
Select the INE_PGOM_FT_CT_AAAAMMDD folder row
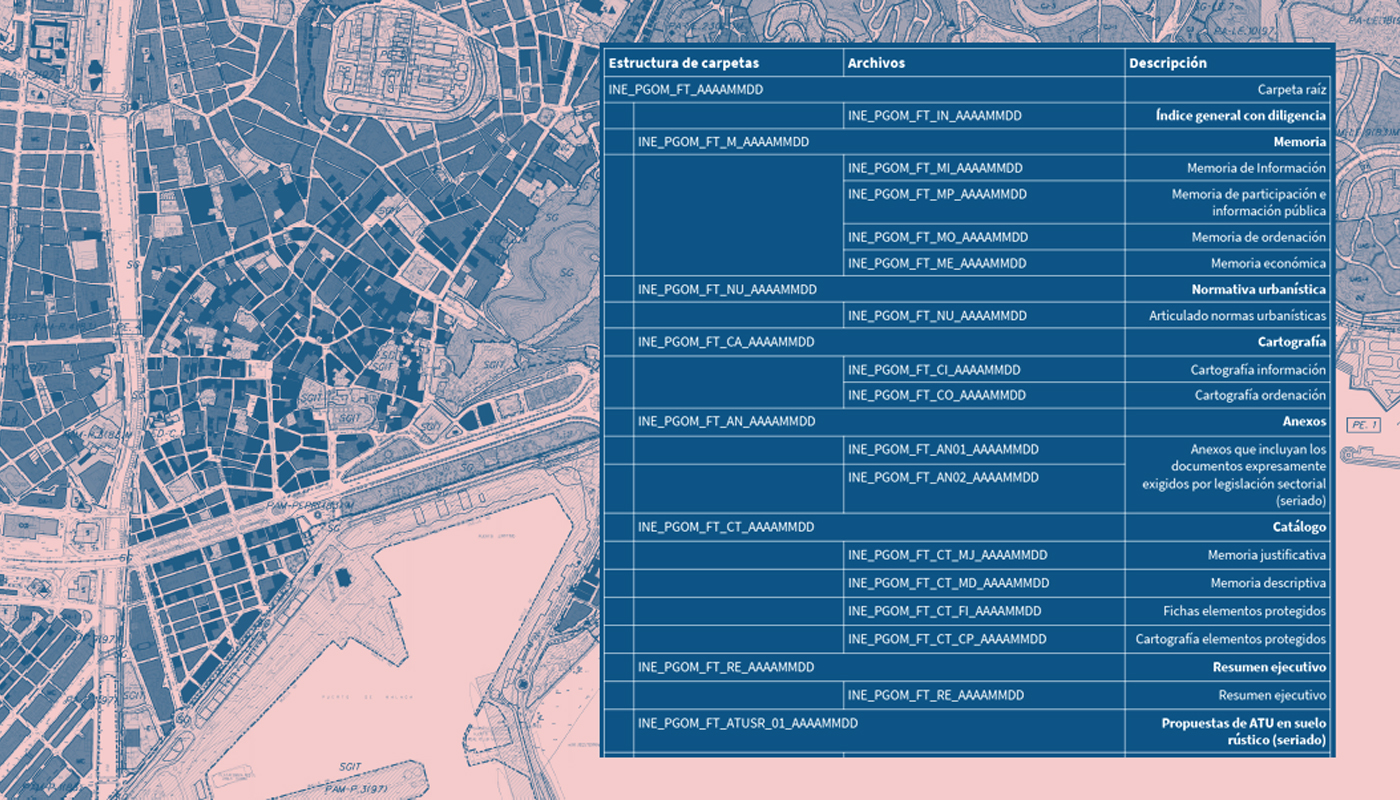726,527
